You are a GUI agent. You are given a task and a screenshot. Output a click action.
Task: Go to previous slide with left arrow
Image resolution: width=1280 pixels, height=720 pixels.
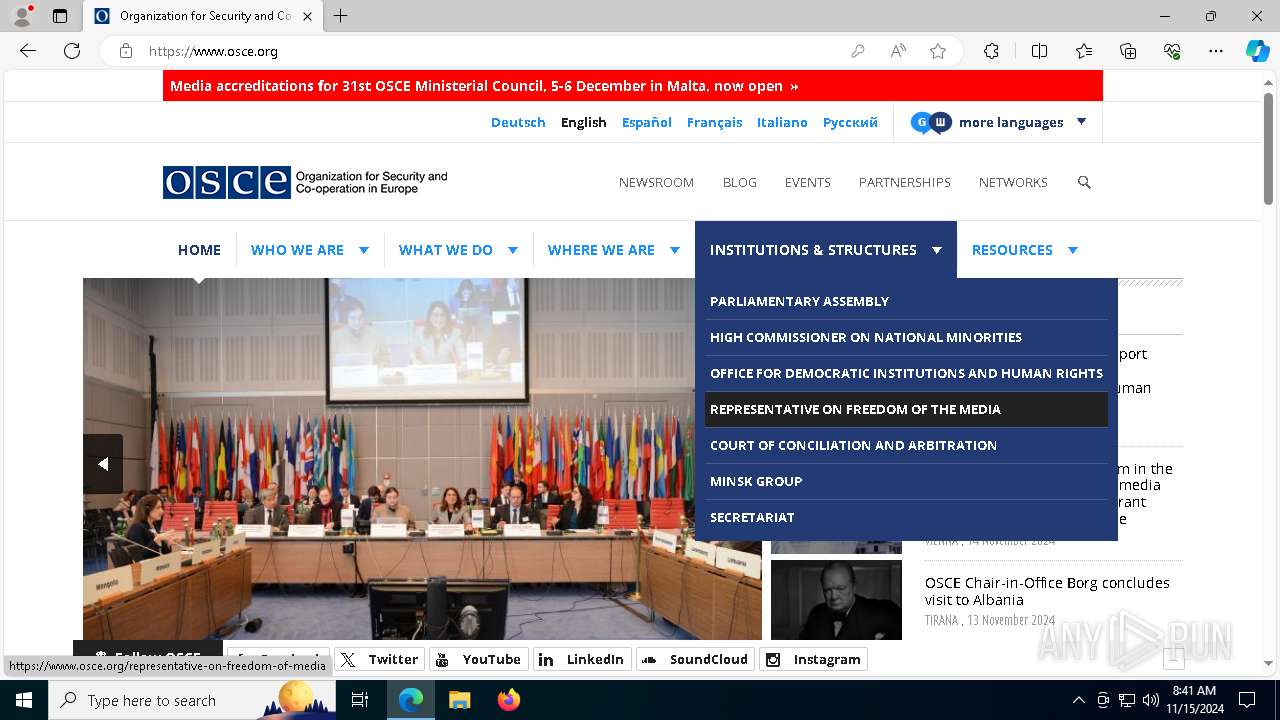click(103, 464)
